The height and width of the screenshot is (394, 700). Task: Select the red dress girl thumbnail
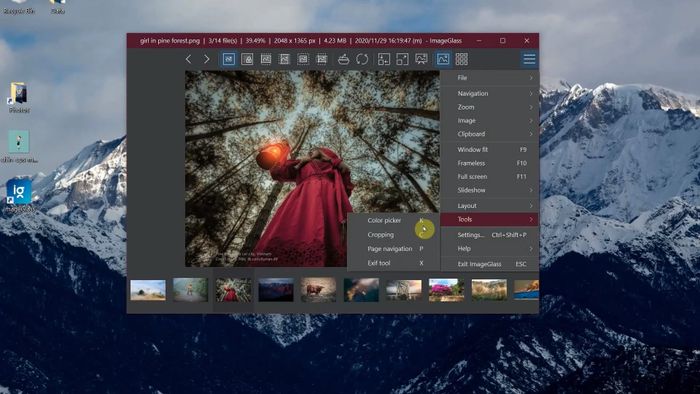click(x=233, y=290)
